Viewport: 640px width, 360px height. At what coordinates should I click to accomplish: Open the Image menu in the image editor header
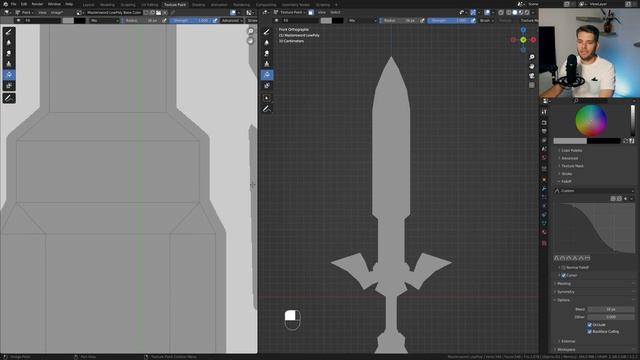(x=57, y=13)
